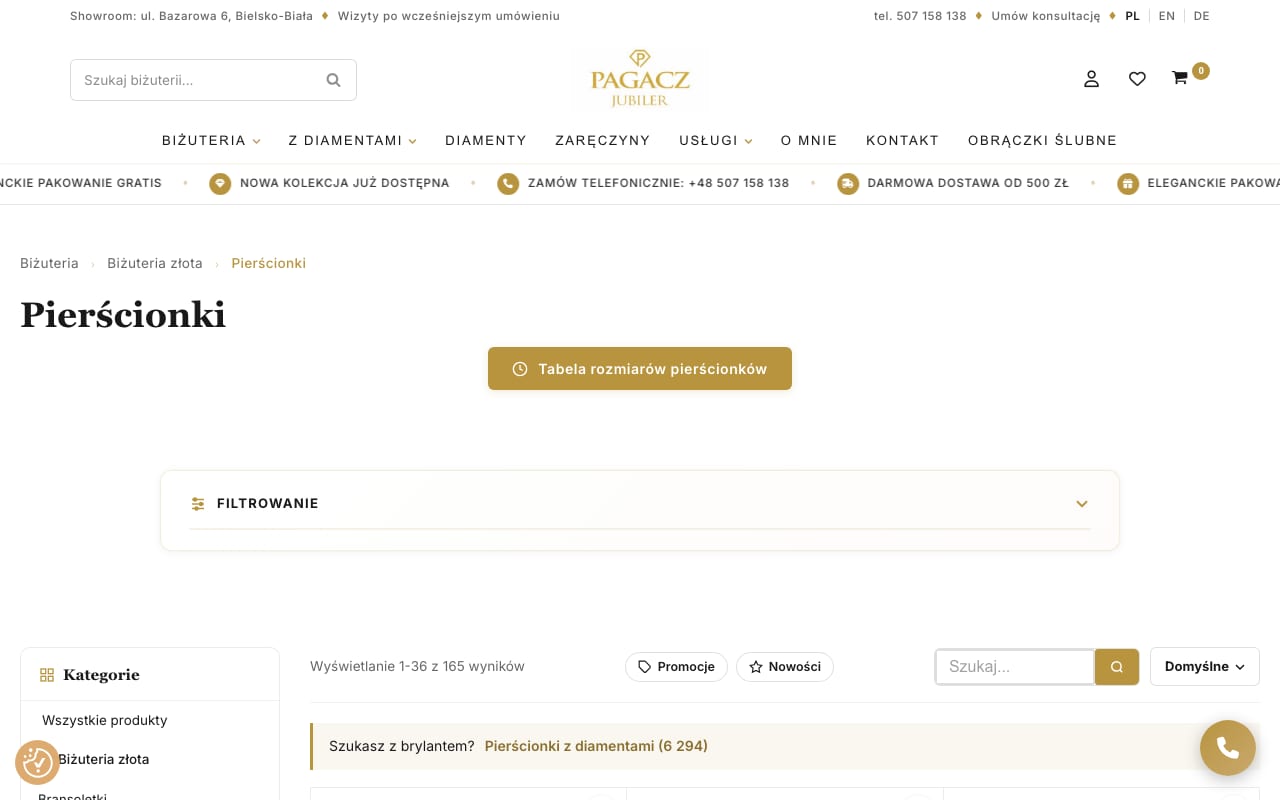This screenshot has height=800, width=1280.
Task: Focus the Szukaj... product search field
Action: point(1015,667)
